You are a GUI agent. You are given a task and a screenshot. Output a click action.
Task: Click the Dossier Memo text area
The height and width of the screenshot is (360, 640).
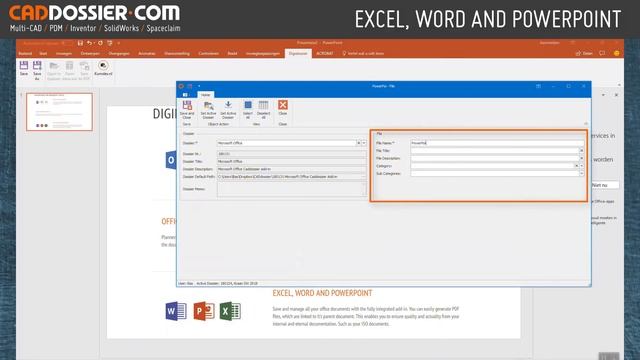(291, 189)
